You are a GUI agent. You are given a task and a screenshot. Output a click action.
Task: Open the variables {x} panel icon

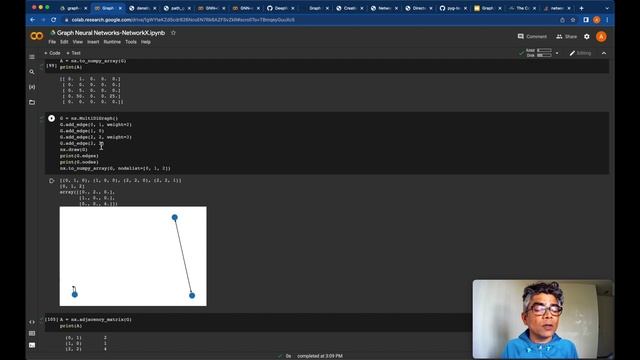tap(32, 87)
